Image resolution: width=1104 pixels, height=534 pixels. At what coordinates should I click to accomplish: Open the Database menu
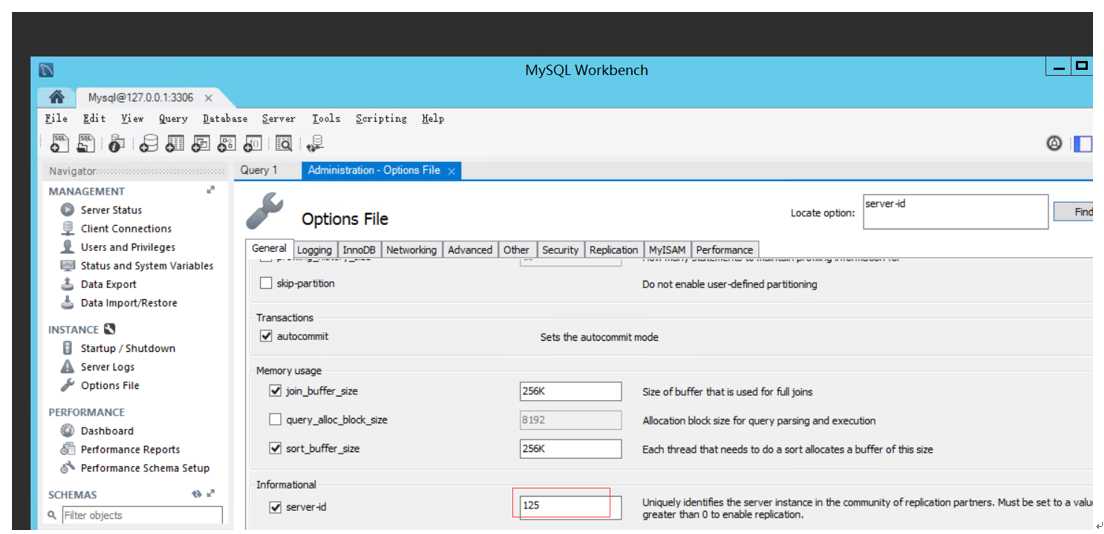point(225,118)
